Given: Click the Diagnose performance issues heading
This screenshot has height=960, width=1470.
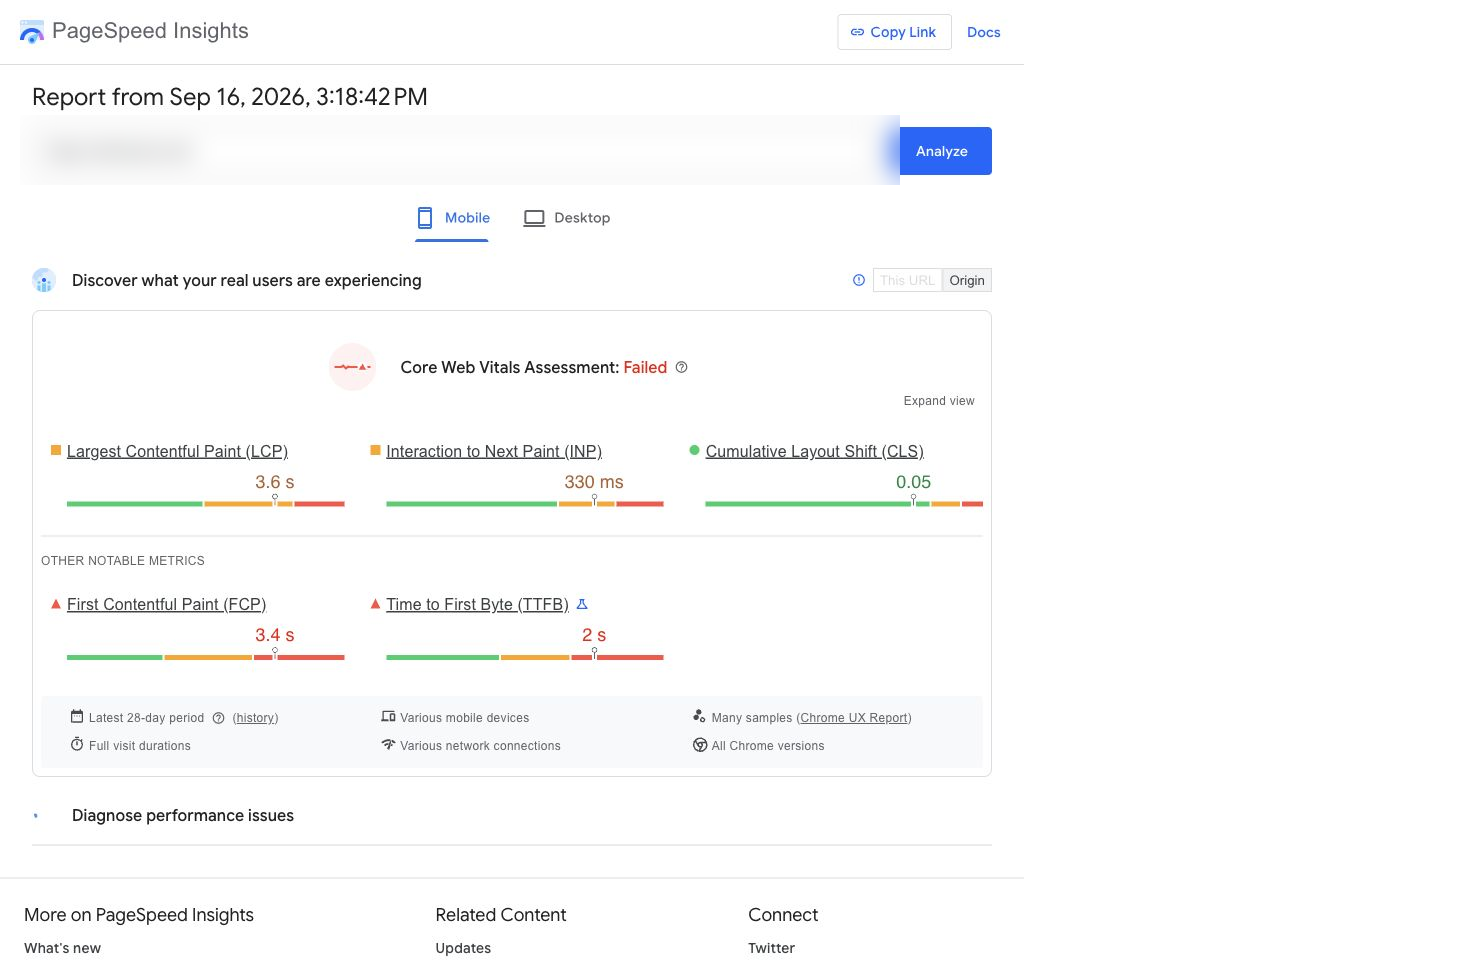Looking at the screenshot, I should (x=183, y=816).
